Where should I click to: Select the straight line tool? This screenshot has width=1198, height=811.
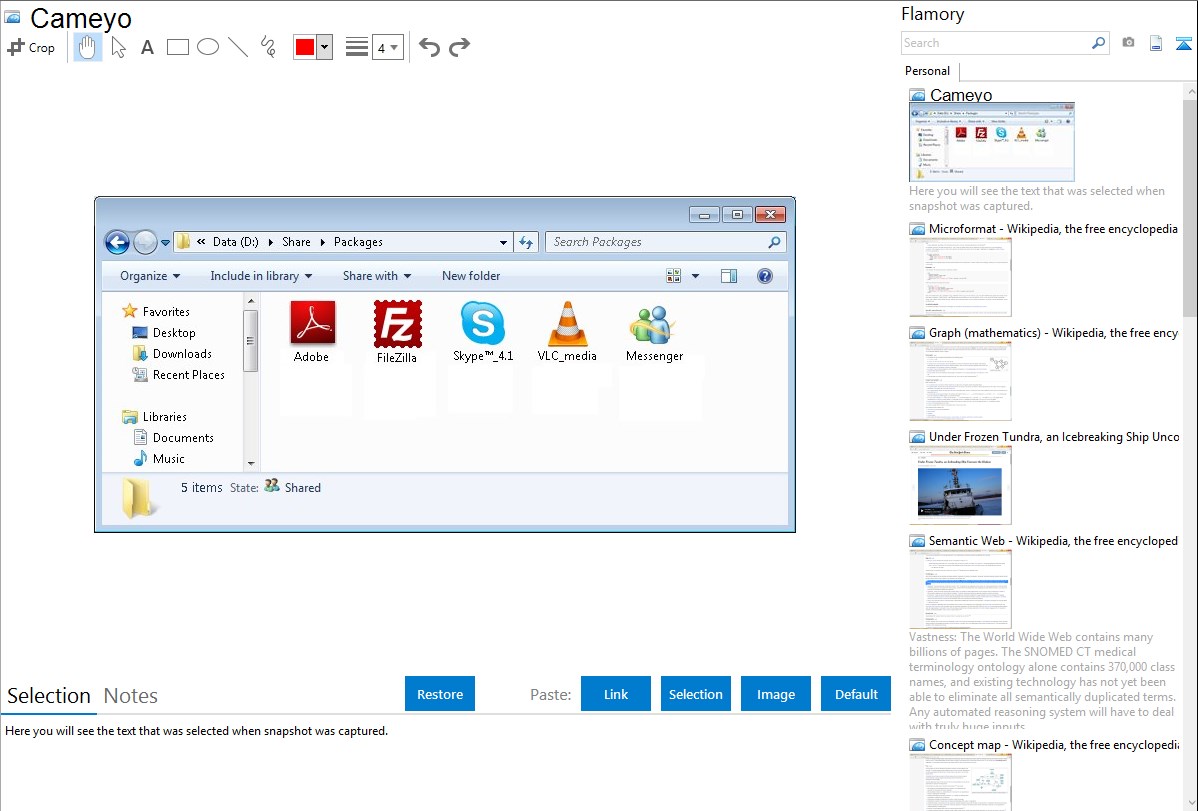coord(238,47)
